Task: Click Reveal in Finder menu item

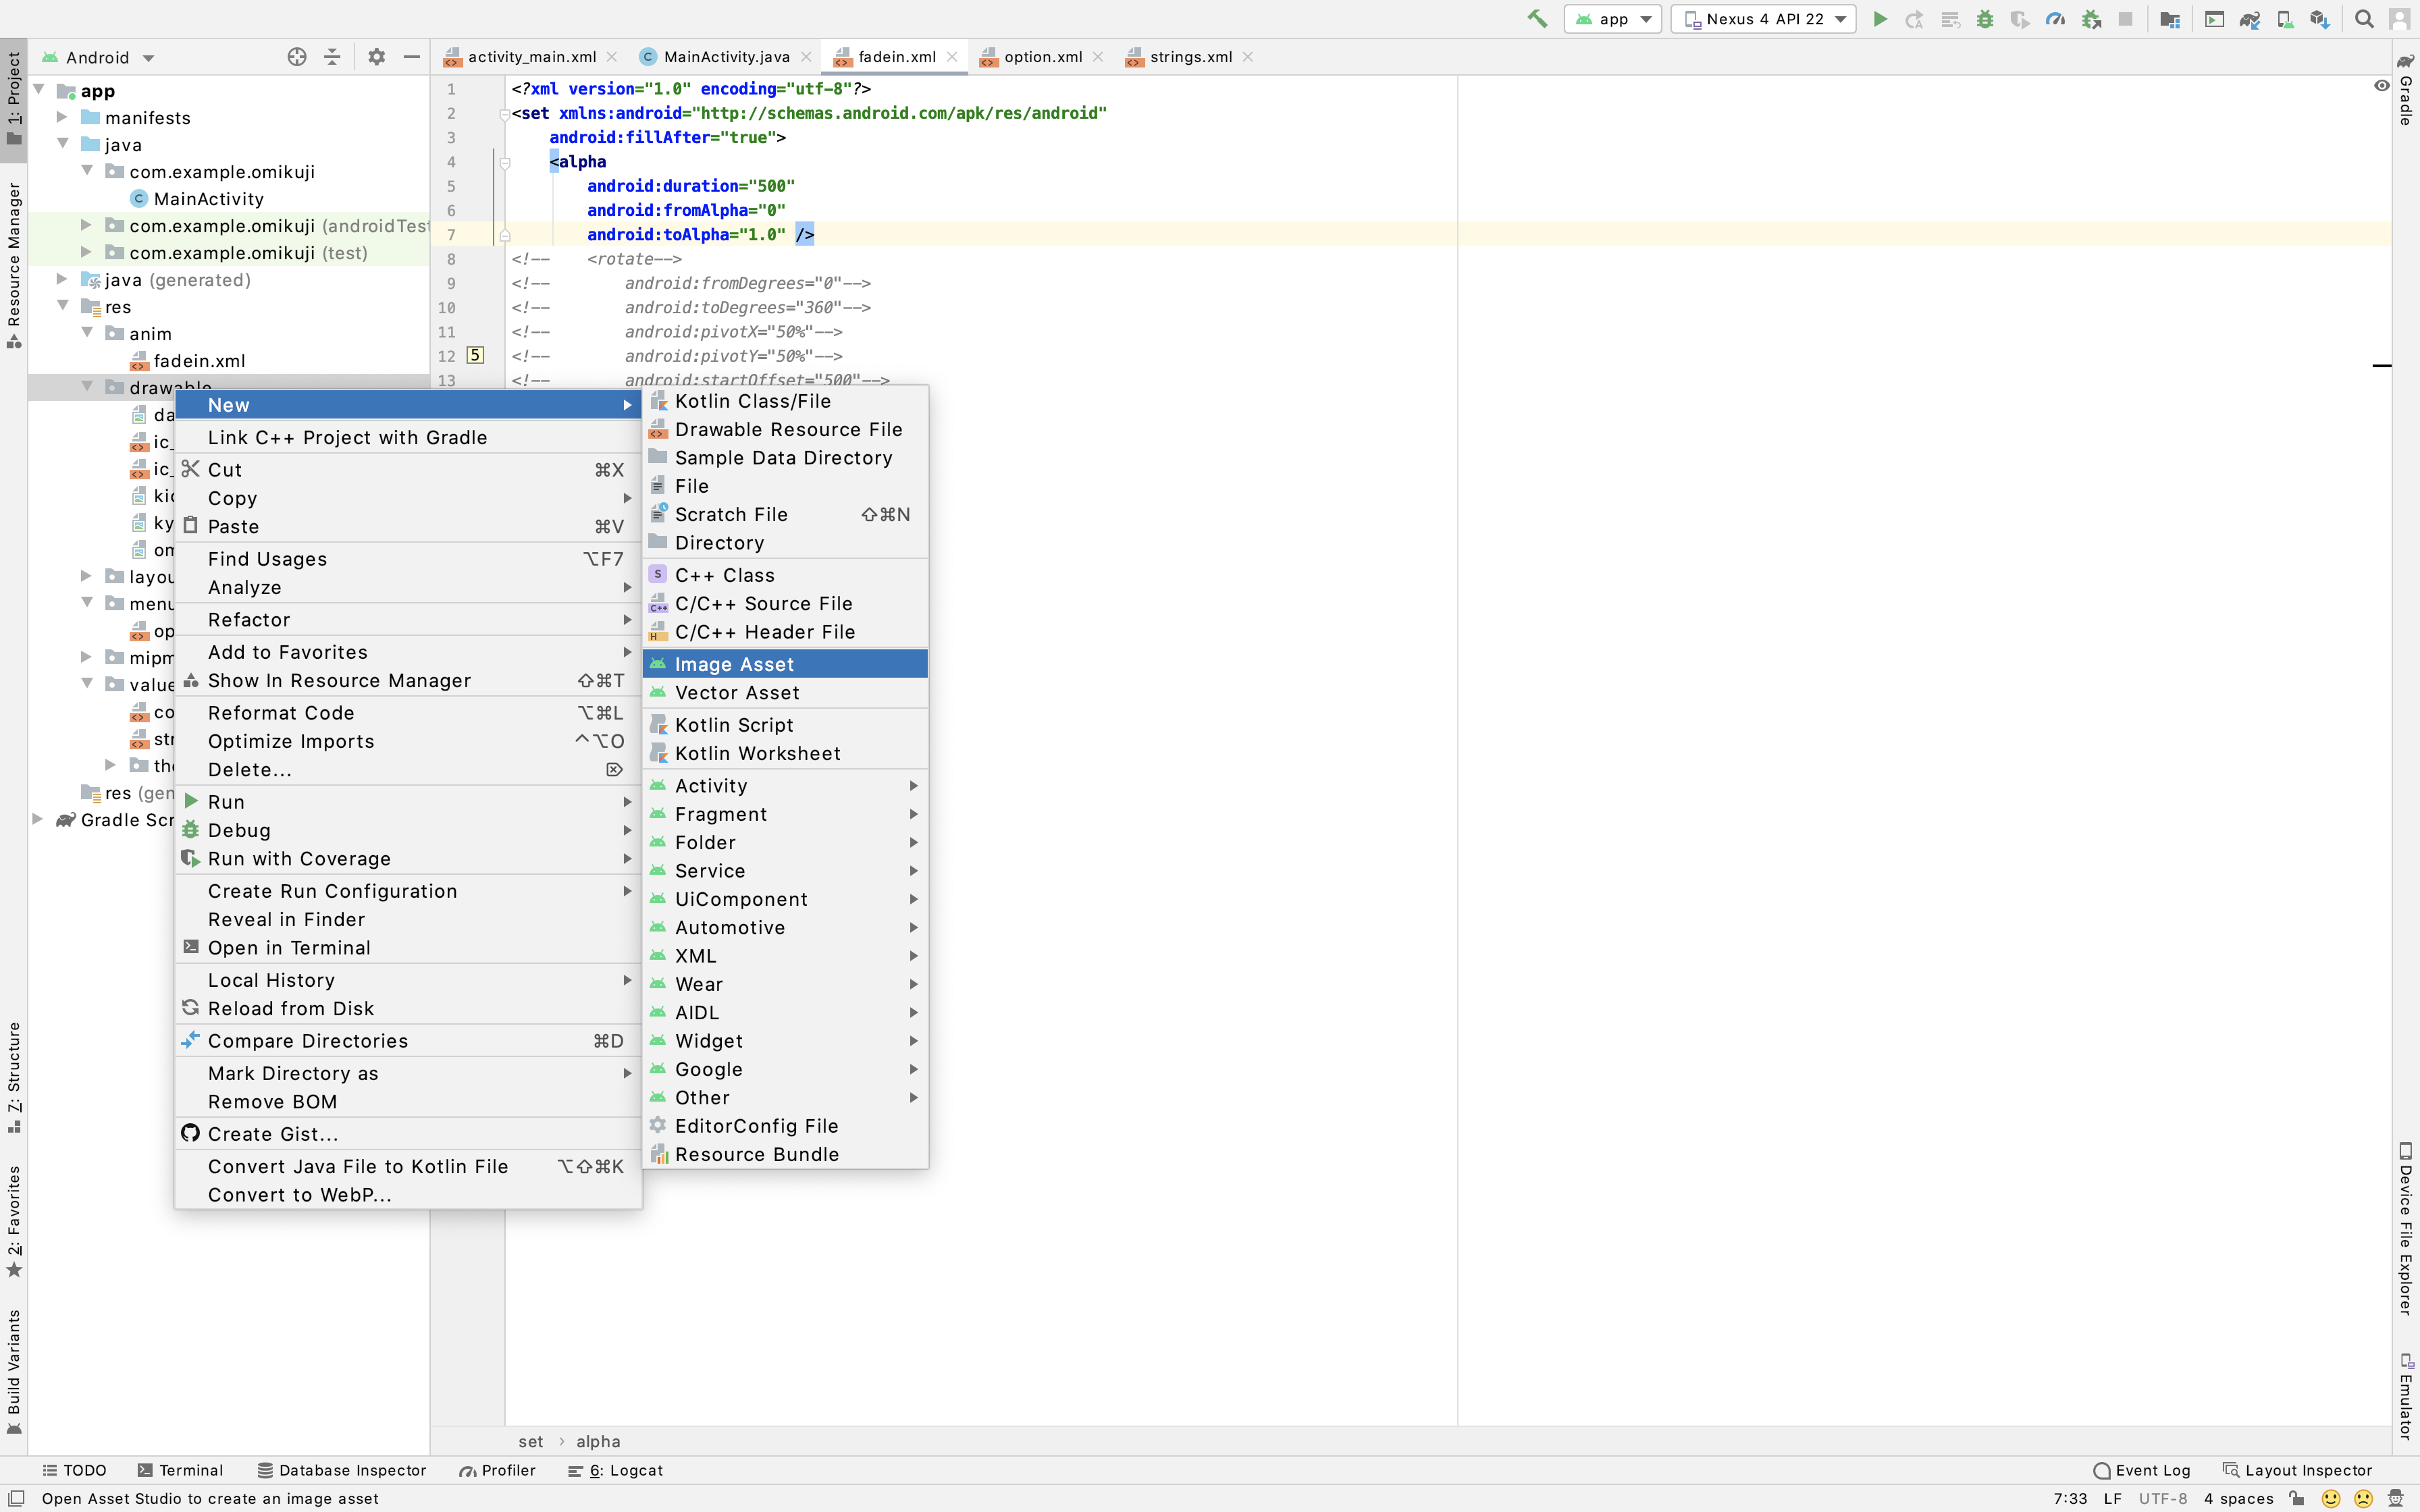Action: (408, 919)
